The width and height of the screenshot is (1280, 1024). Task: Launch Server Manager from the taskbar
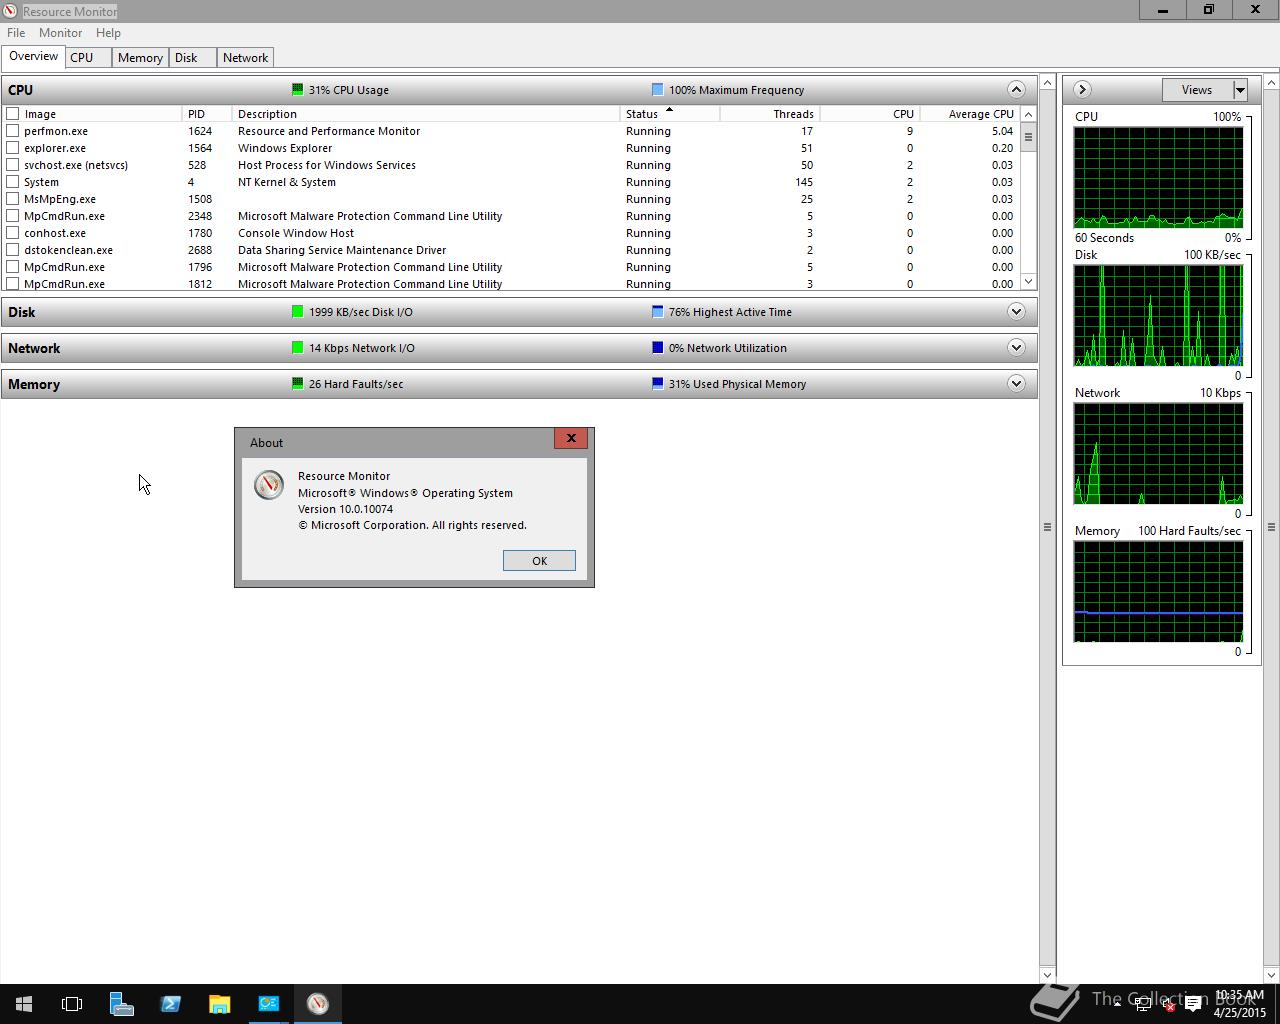(x=122, y=1004)
